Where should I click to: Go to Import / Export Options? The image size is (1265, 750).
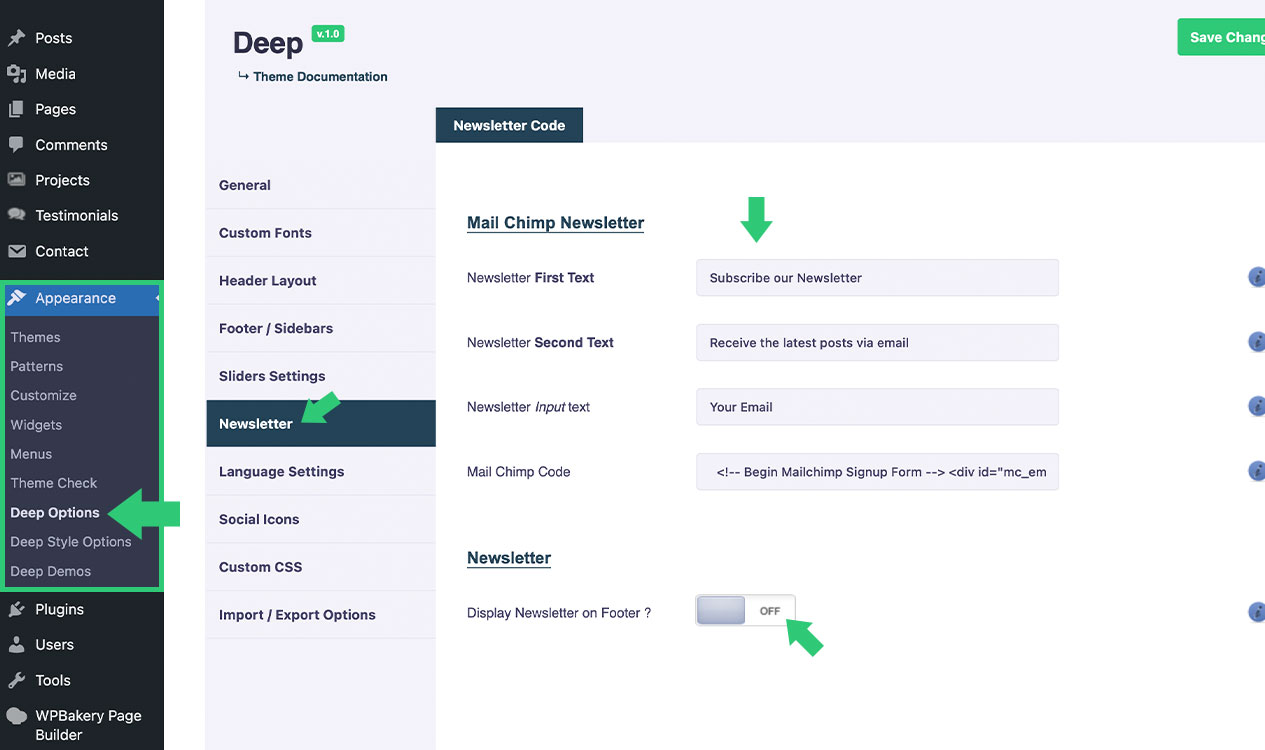click(297, 614)
